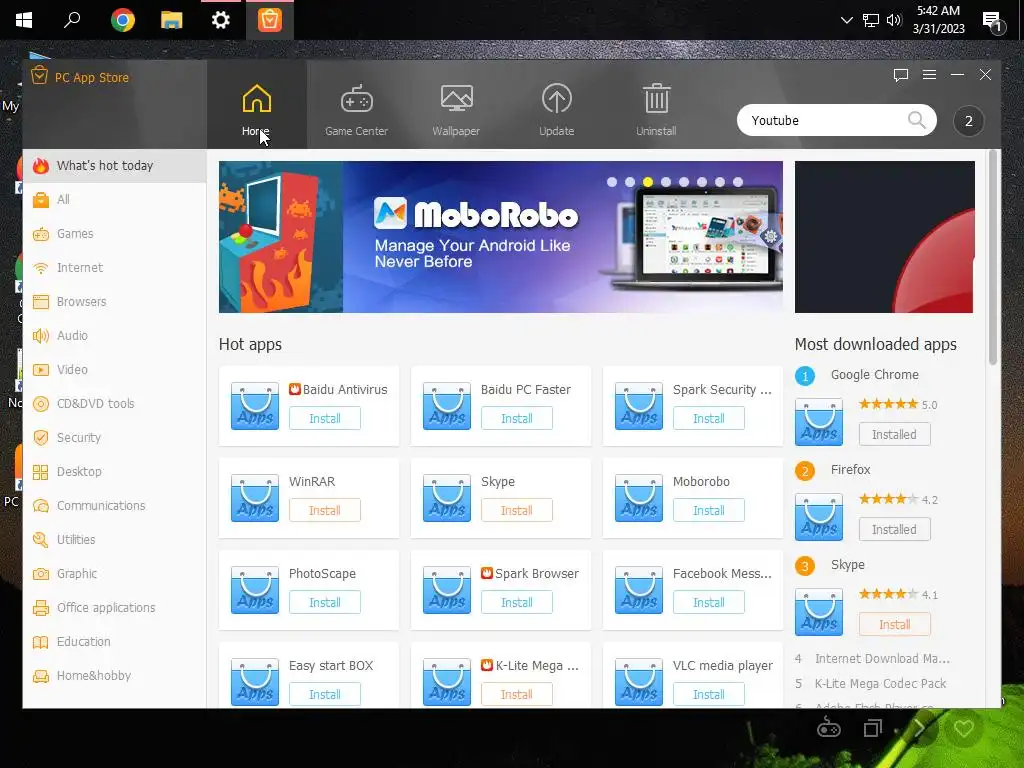Open the Audio category
The width and height of the screenshot is (1024, 768).
click(115, 336)
